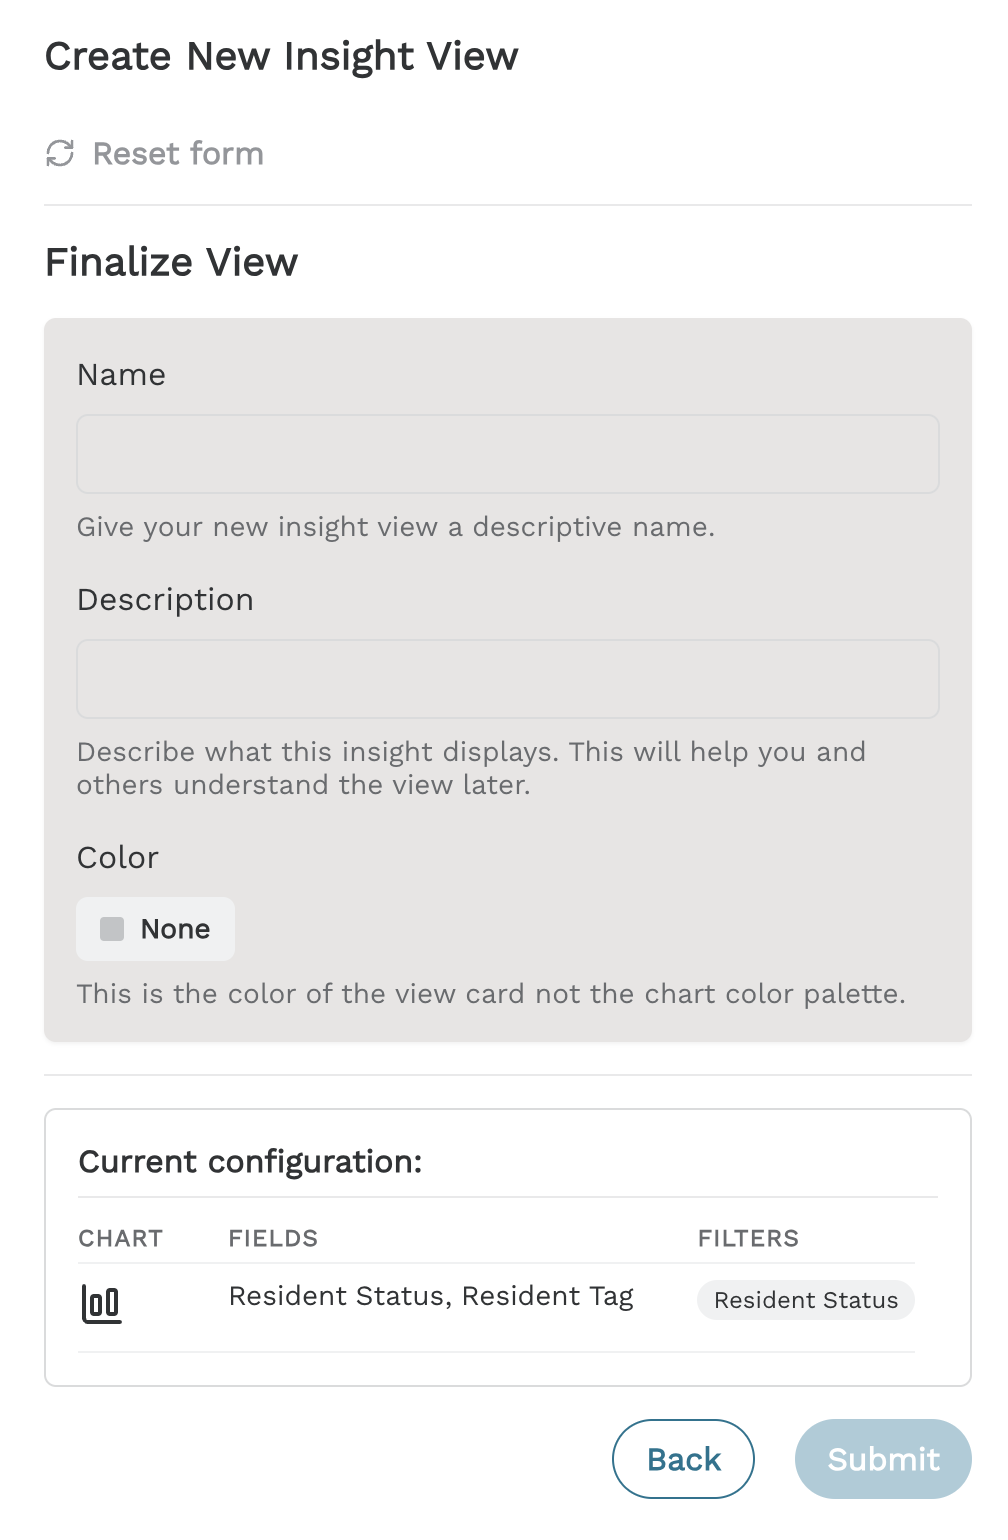
Task: Click the Back button
Action: (x=683, y=1459)
